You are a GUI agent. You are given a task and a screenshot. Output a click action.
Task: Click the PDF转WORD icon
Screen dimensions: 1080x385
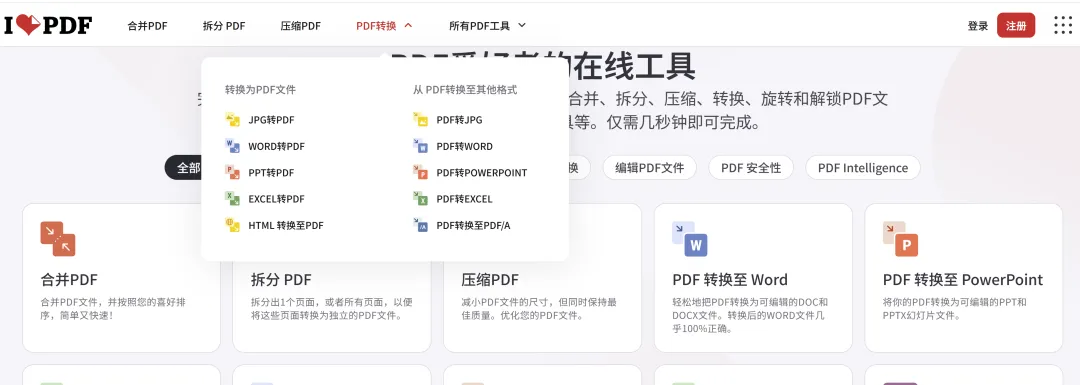(420, 146)
